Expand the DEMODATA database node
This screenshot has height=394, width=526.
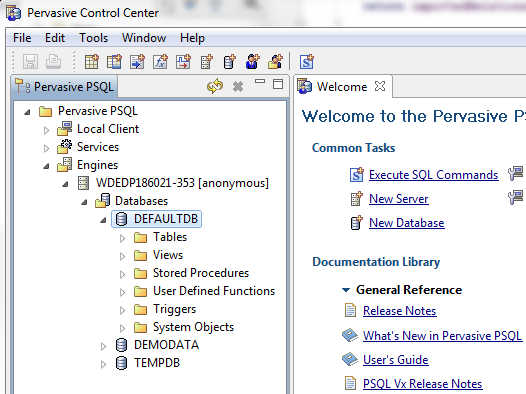point(103,346)
